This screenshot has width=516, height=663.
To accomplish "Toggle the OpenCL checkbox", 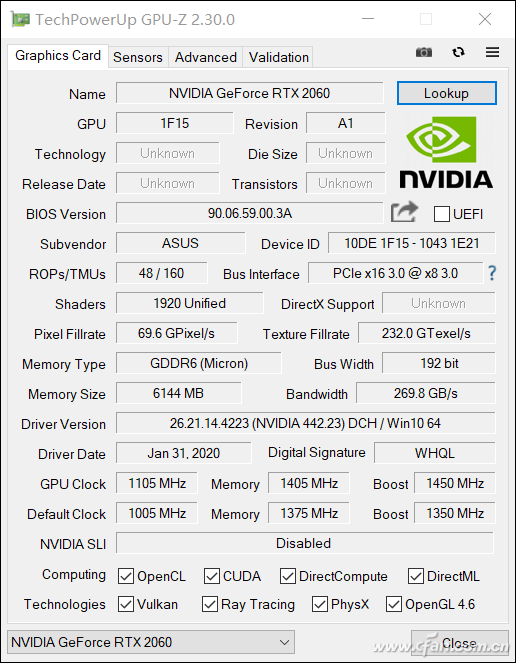I will tap(126, 576).
